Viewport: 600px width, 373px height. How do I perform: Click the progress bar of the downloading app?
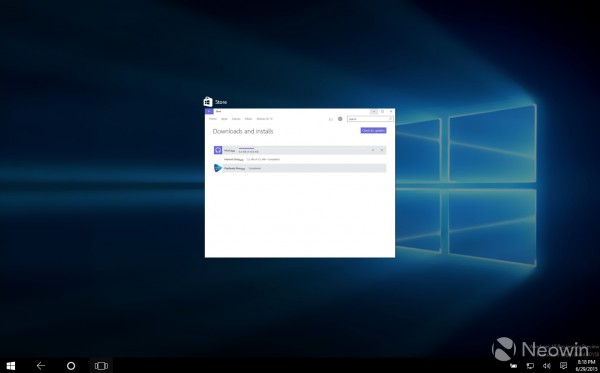(x=246, y=148)
